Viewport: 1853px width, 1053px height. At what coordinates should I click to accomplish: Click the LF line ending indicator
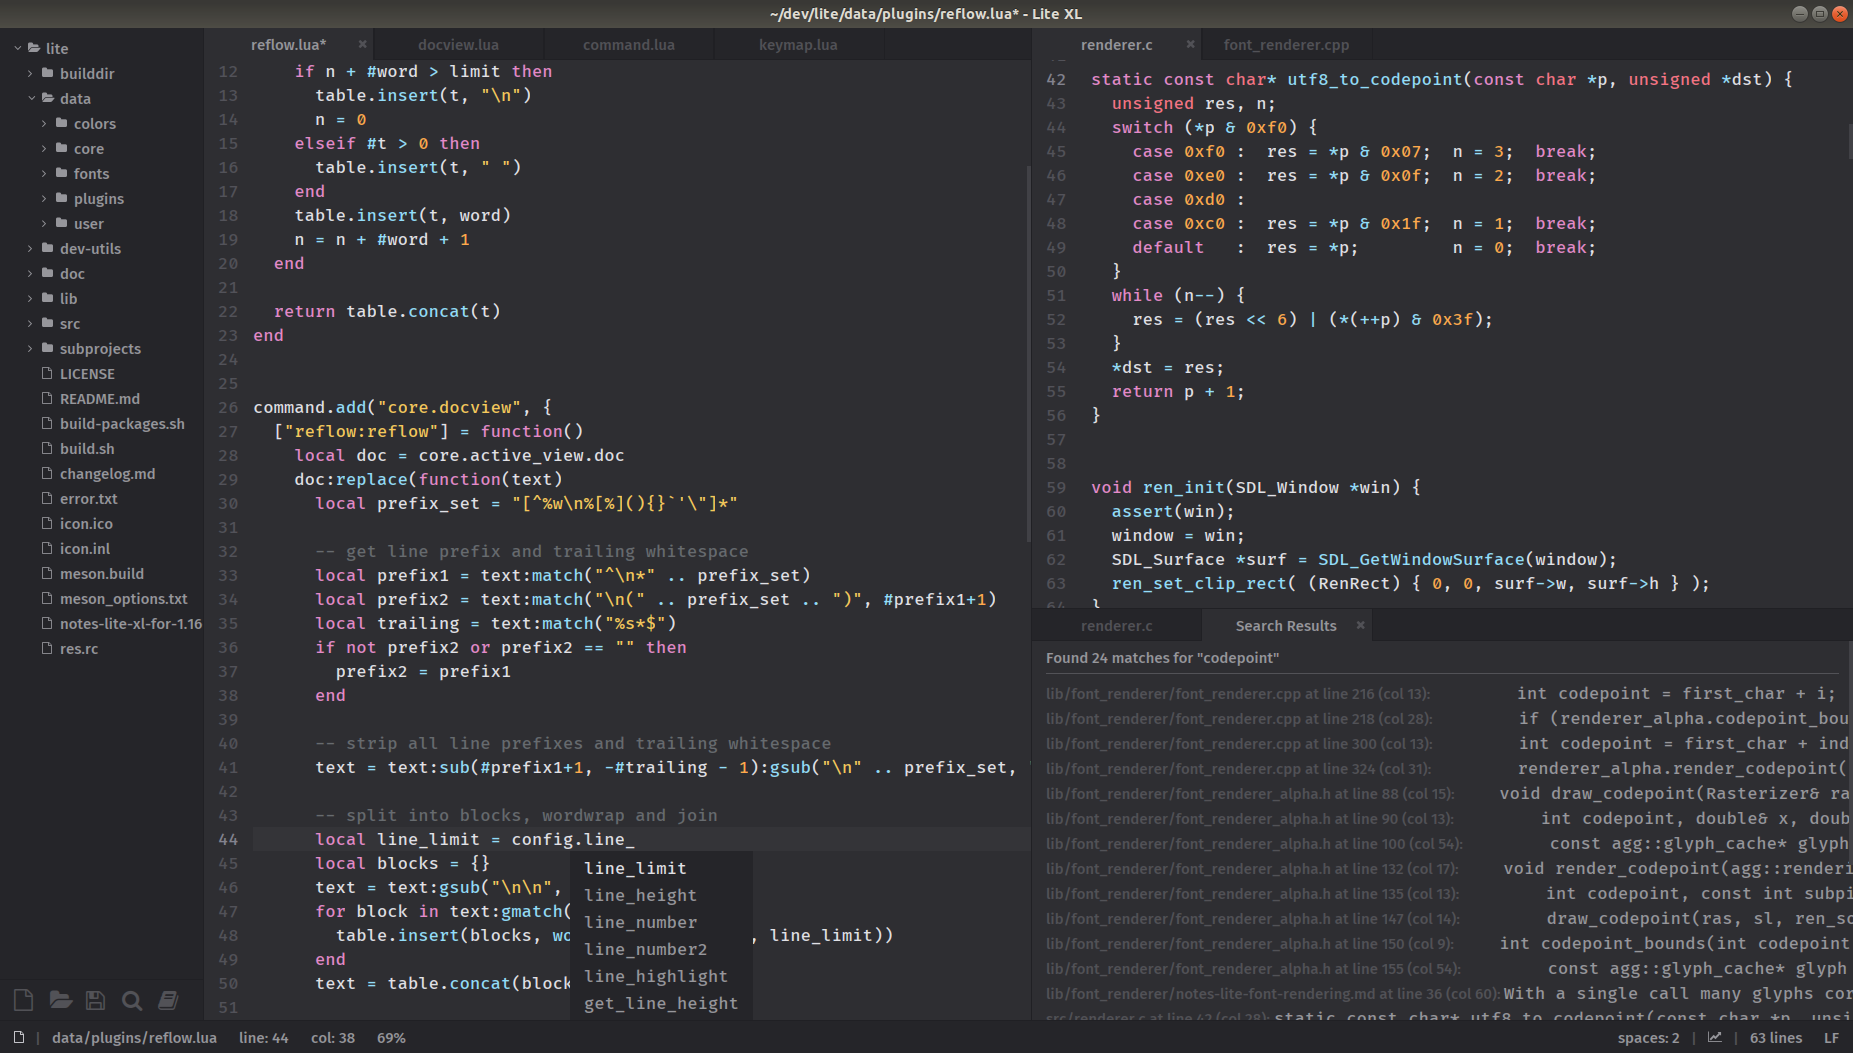(1831, 1038)
